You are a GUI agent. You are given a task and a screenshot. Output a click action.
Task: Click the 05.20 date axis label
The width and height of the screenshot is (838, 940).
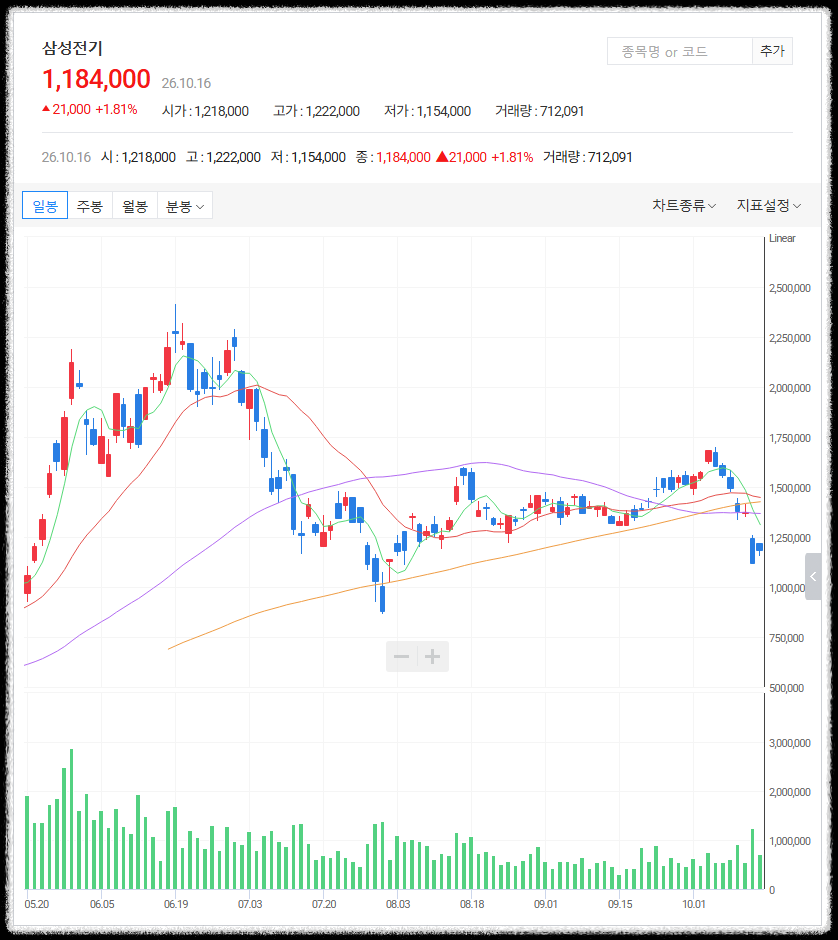pyautogui.click(x=37, y=903)
